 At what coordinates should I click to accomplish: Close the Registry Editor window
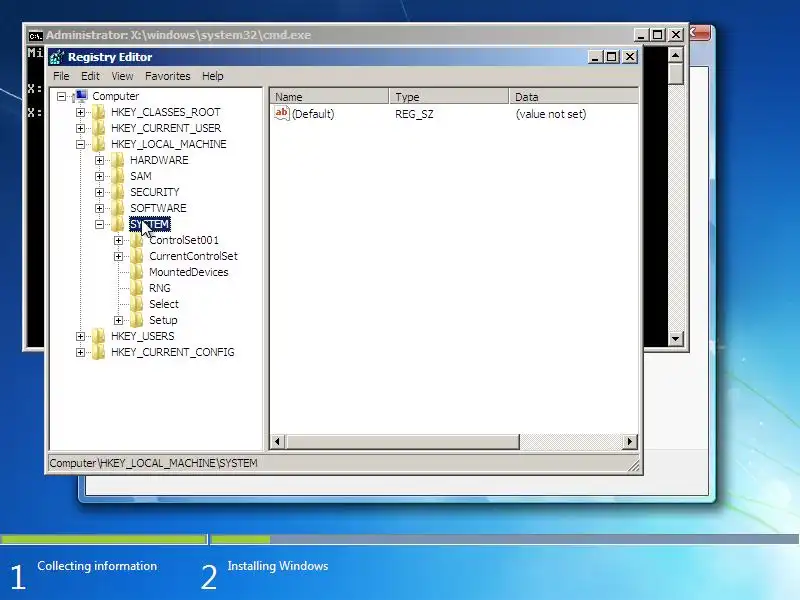(630, 57)
